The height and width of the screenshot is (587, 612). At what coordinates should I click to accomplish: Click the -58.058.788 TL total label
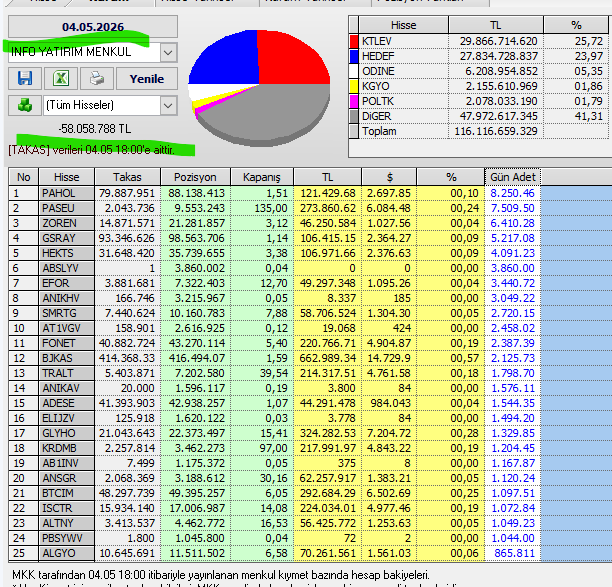tap(95, 129)
